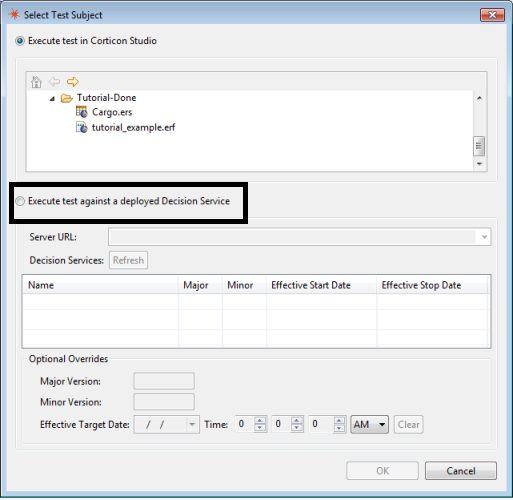Increase the minutes time spinner
This screenshot has width=513, height=500.
click(x=297, y=421)
